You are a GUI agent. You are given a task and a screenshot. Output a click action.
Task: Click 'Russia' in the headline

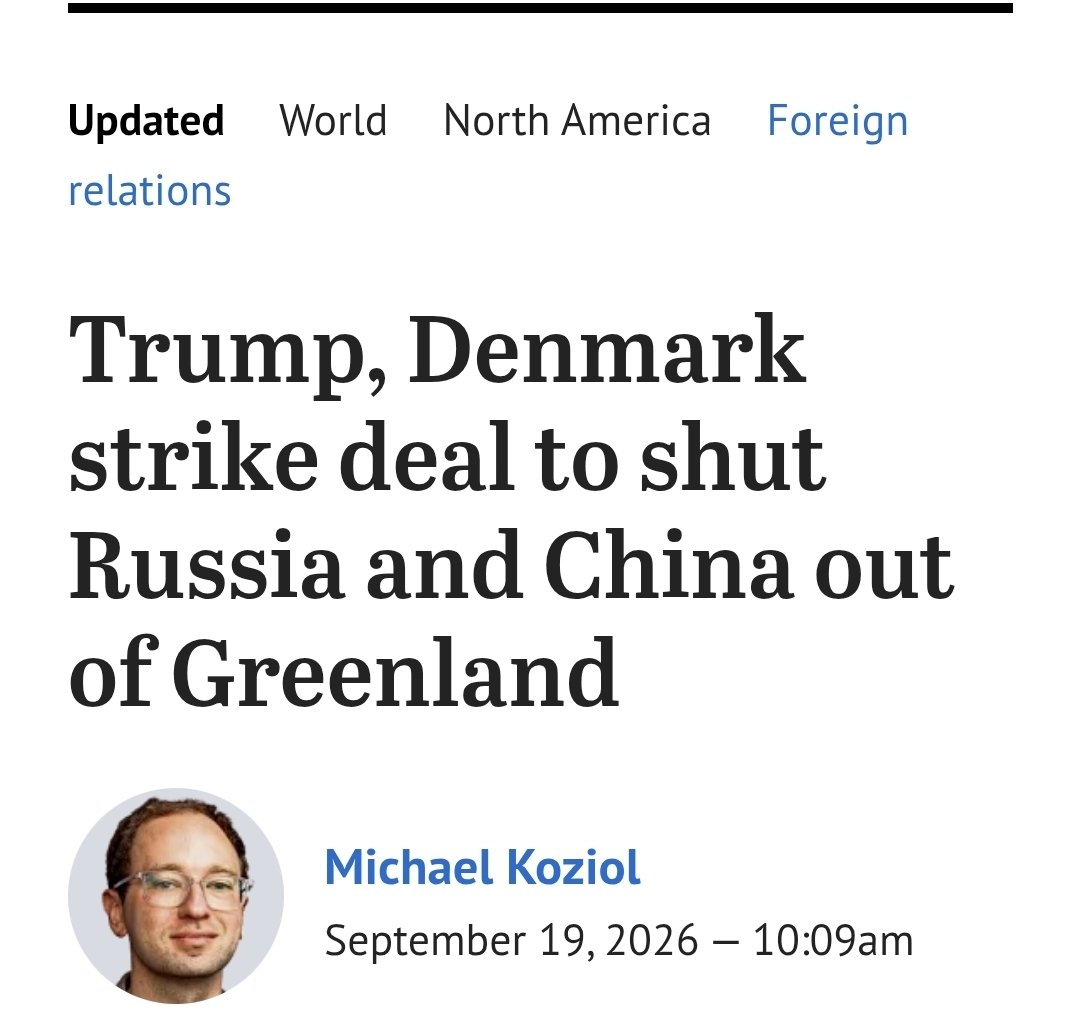pyautogui.click(x=207, y=565)
